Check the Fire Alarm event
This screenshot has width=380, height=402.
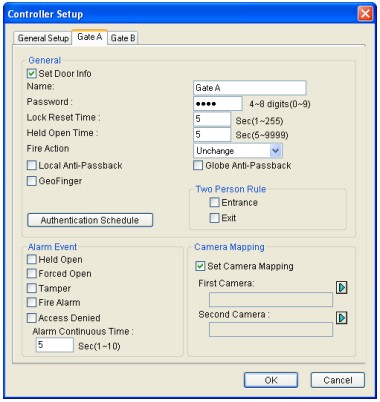pos(32,302)
